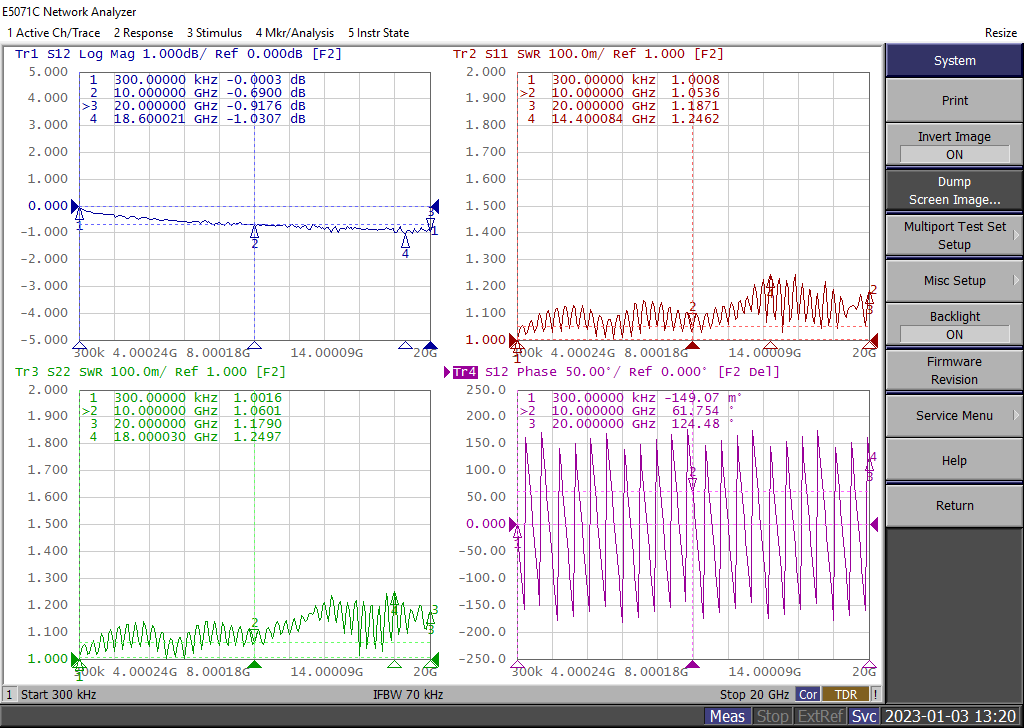Image resolution: width=1024 pixels, height=728 pixels.
Task: Open the Service Menu submenu
Action: [x=954, y=416]
